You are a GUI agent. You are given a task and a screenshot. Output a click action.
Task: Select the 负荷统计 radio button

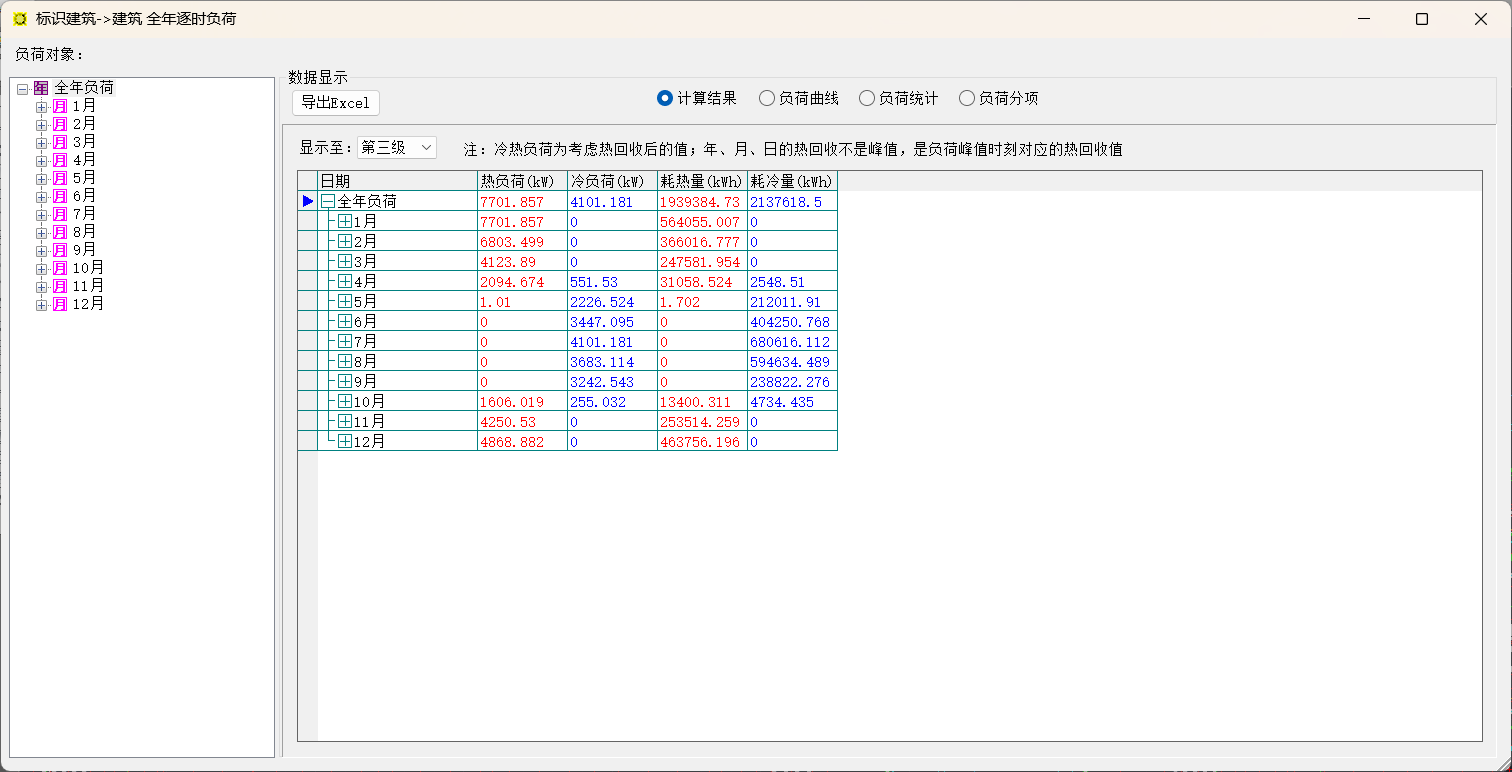coord(867,98)
